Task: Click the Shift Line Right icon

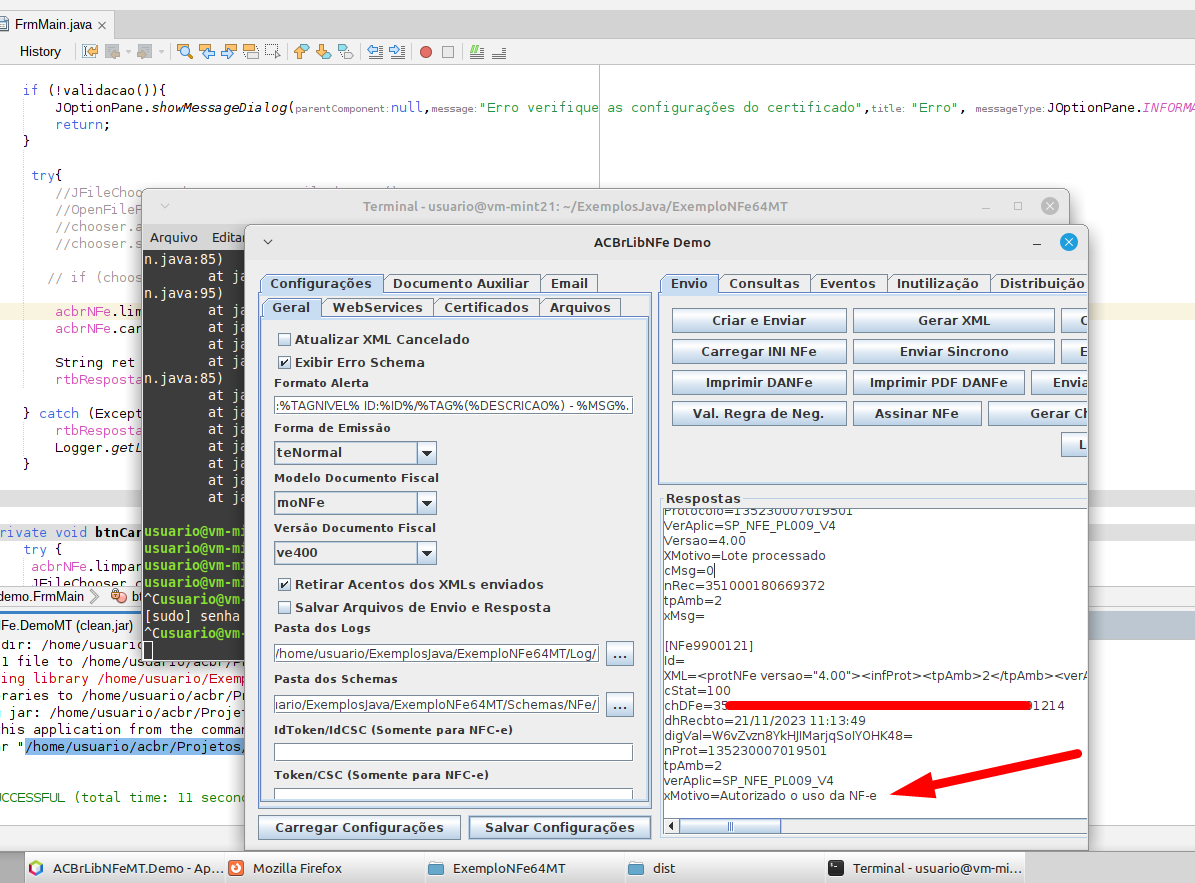Action: coord(397,52)
